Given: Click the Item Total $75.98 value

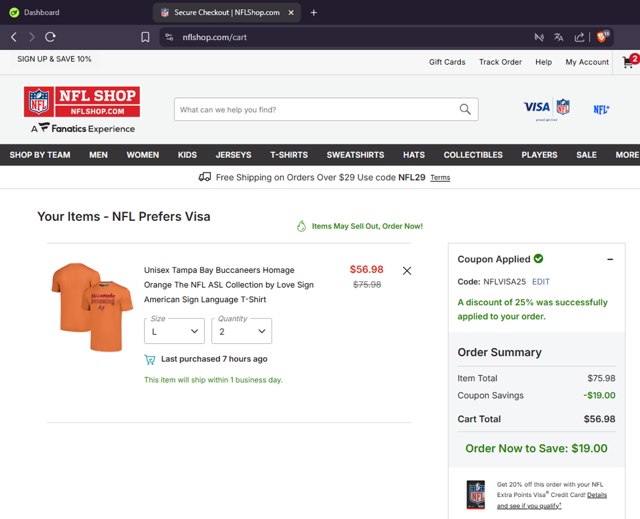Looking at the screenshot, I should pyautogui.click(x=601, y=378).
